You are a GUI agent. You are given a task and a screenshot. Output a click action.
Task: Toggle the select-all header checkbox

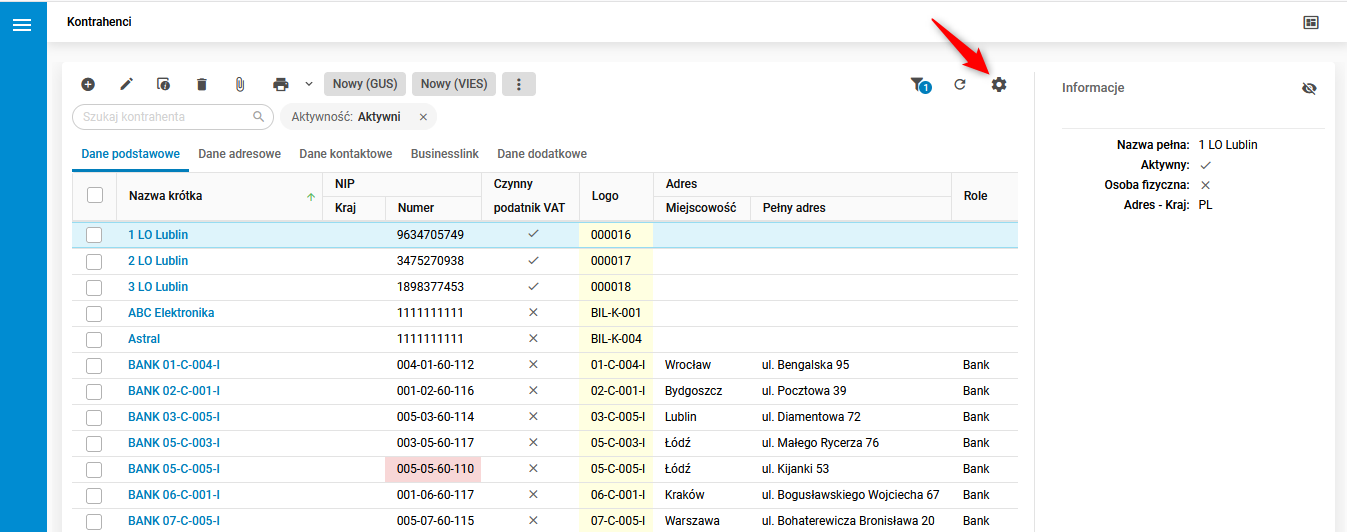point(95,195)
